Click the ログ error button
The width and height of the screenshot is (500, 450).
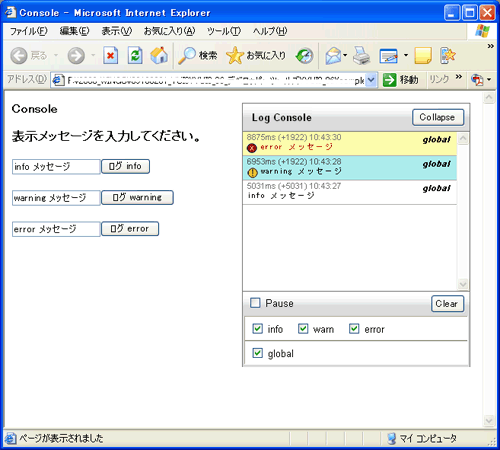point(130,229)
